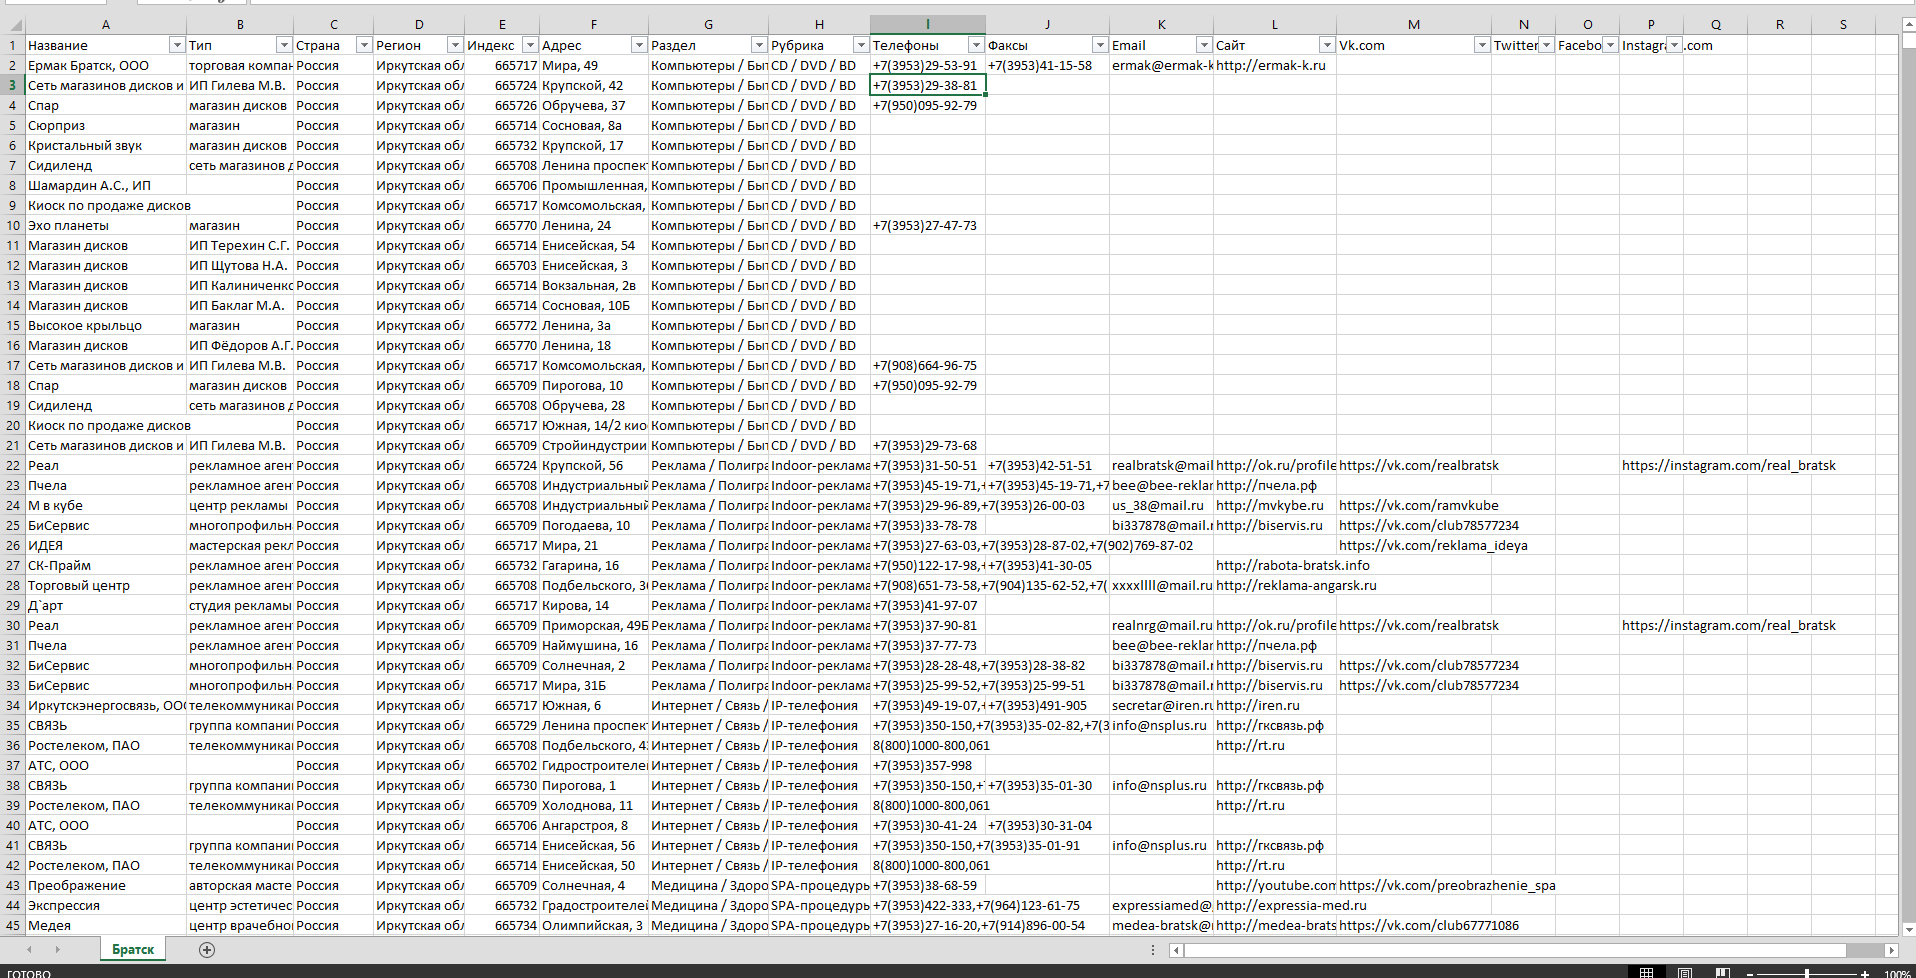Click the zoom slider handle

[1807, 974]
